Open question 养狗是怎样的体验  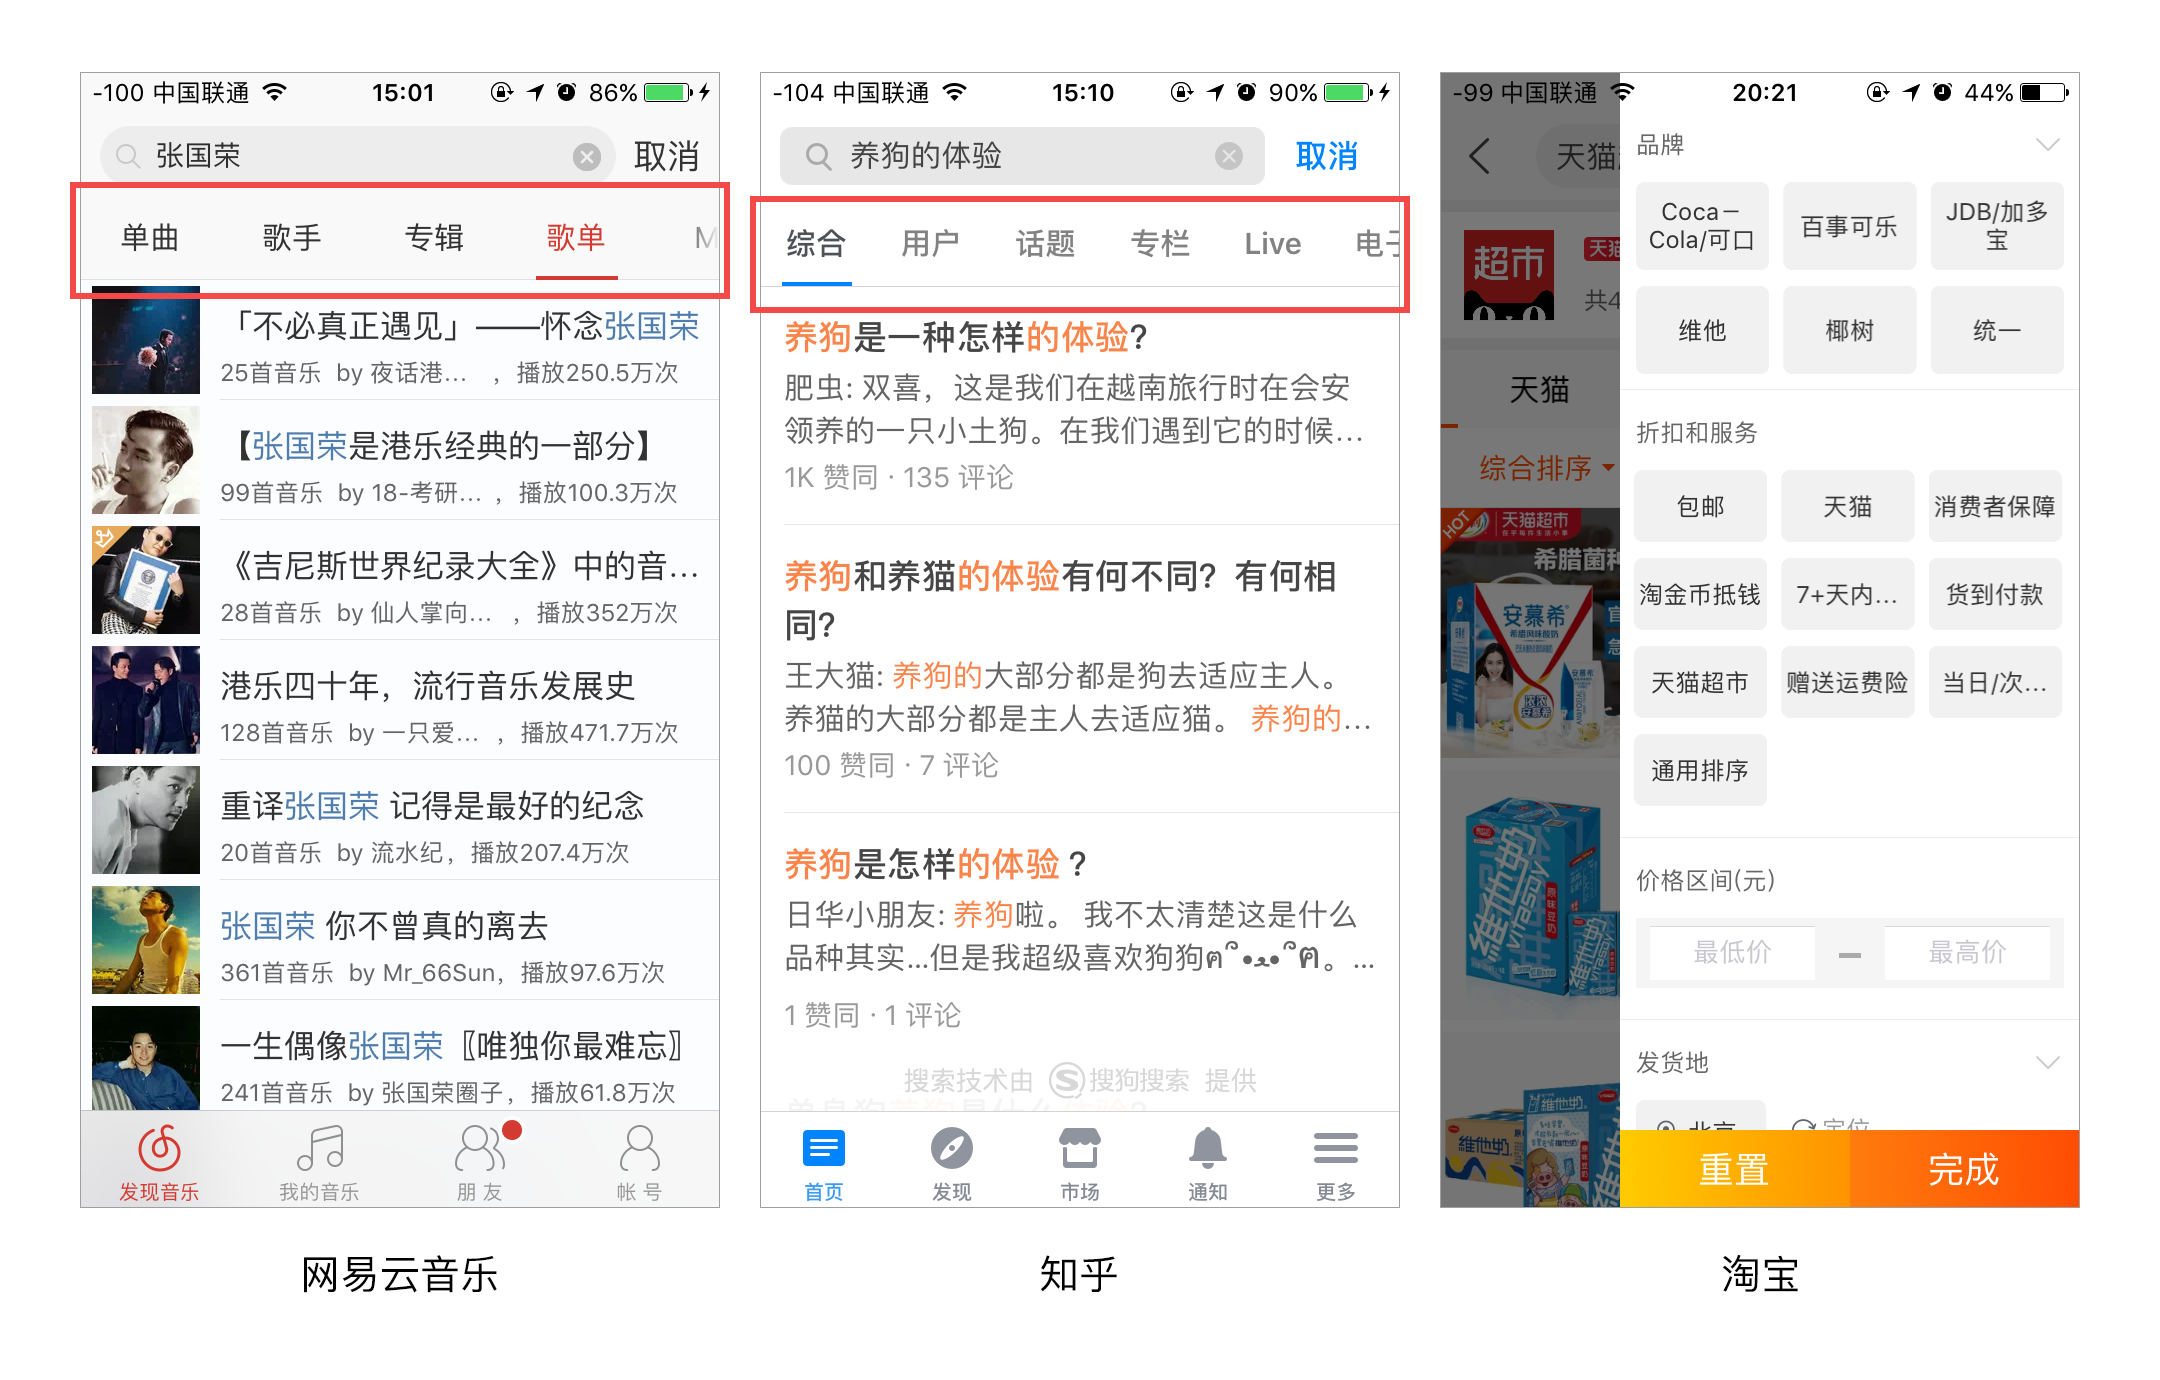[x=935, y=863]
